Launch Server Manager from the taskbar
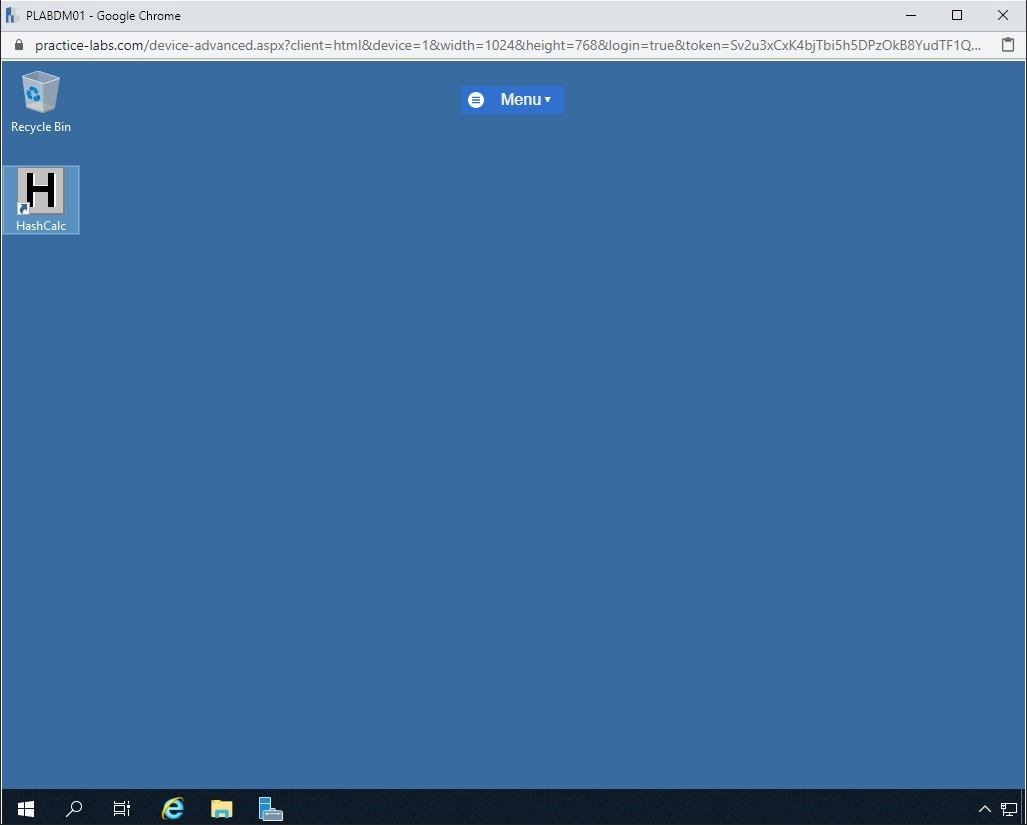Screen dimensions: 1027x825 (270, 808)
